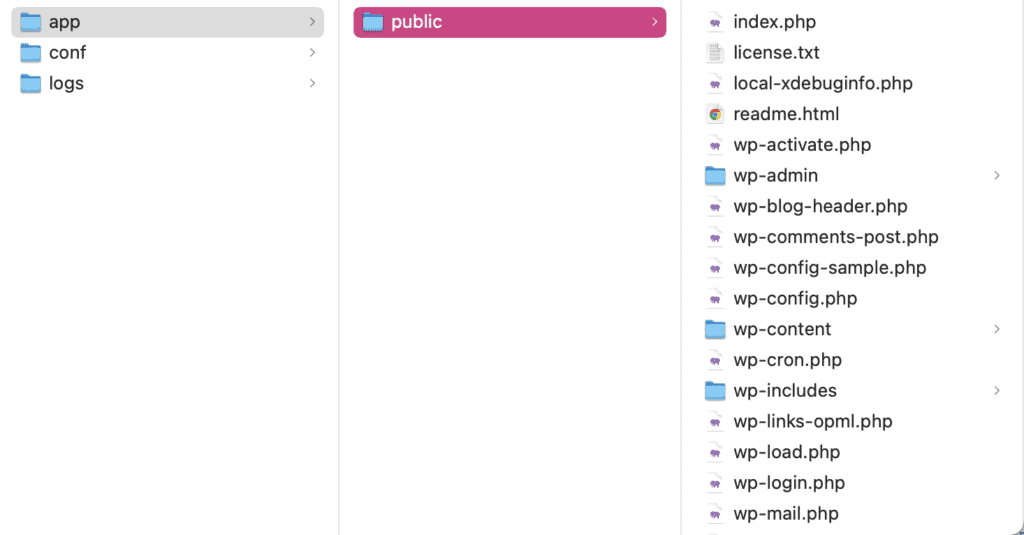1024x535 pixels.
Task: Click the logs folder icon
Action: click(x=30, y=84)
